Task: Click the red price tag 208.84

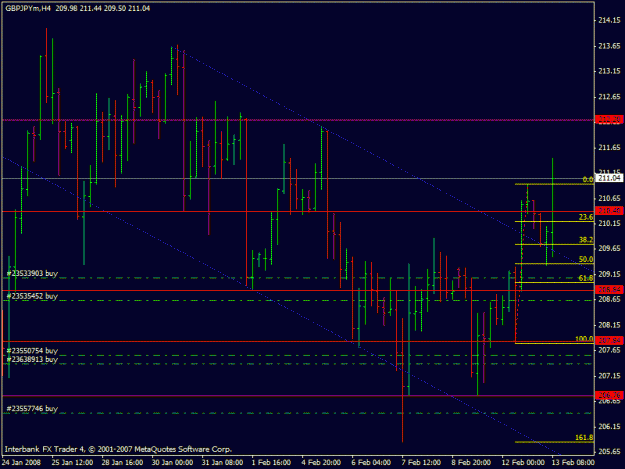Action: 609,290
